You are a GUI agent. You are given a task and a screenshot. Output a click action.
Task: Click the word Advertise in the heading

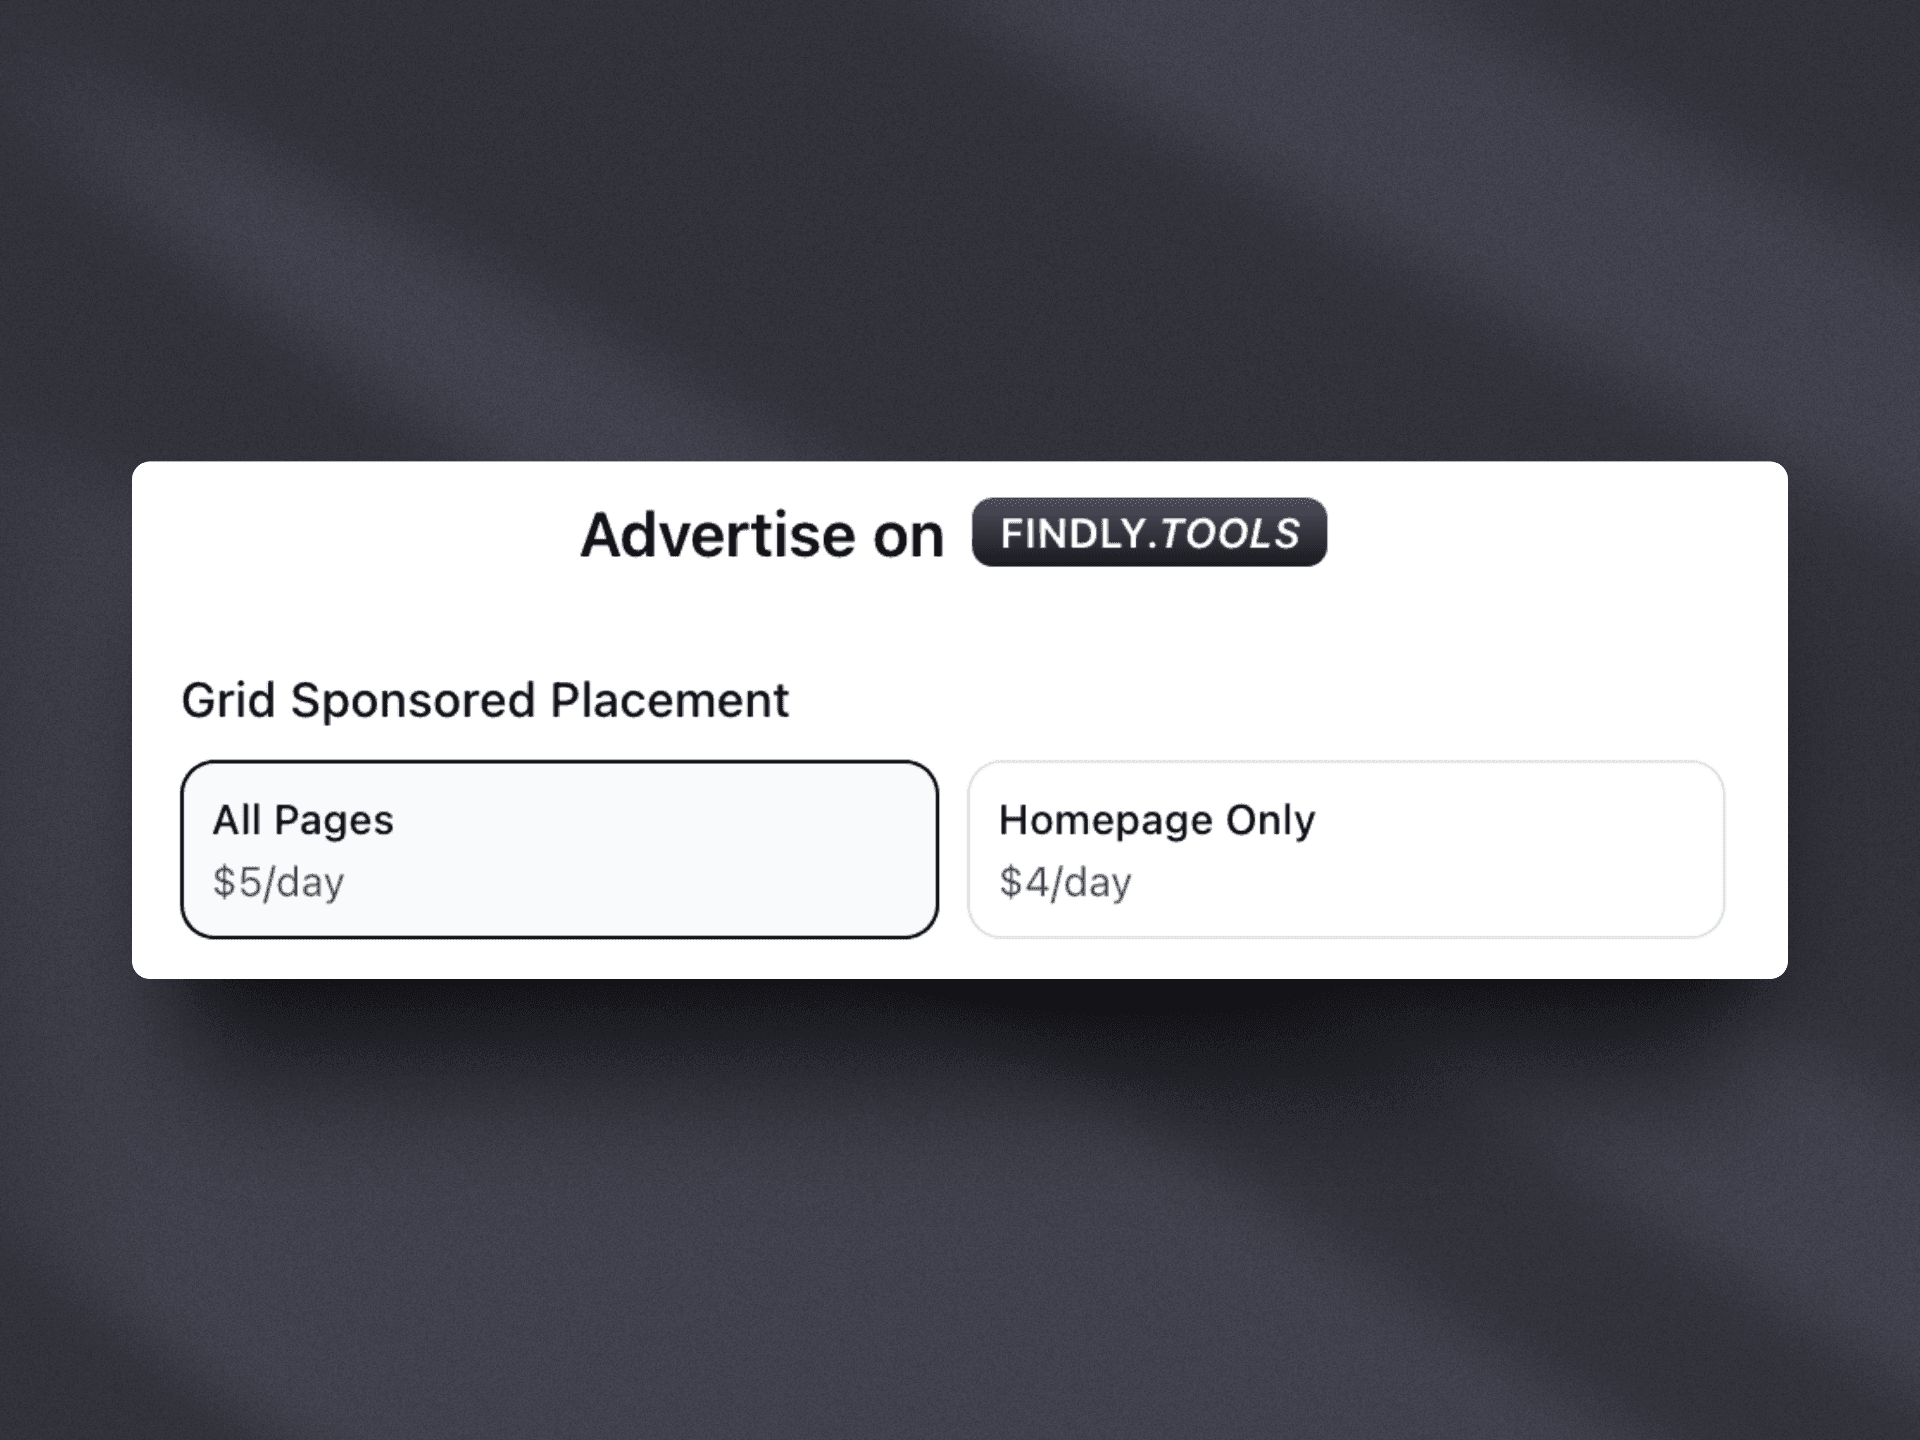tap(718, 535)
